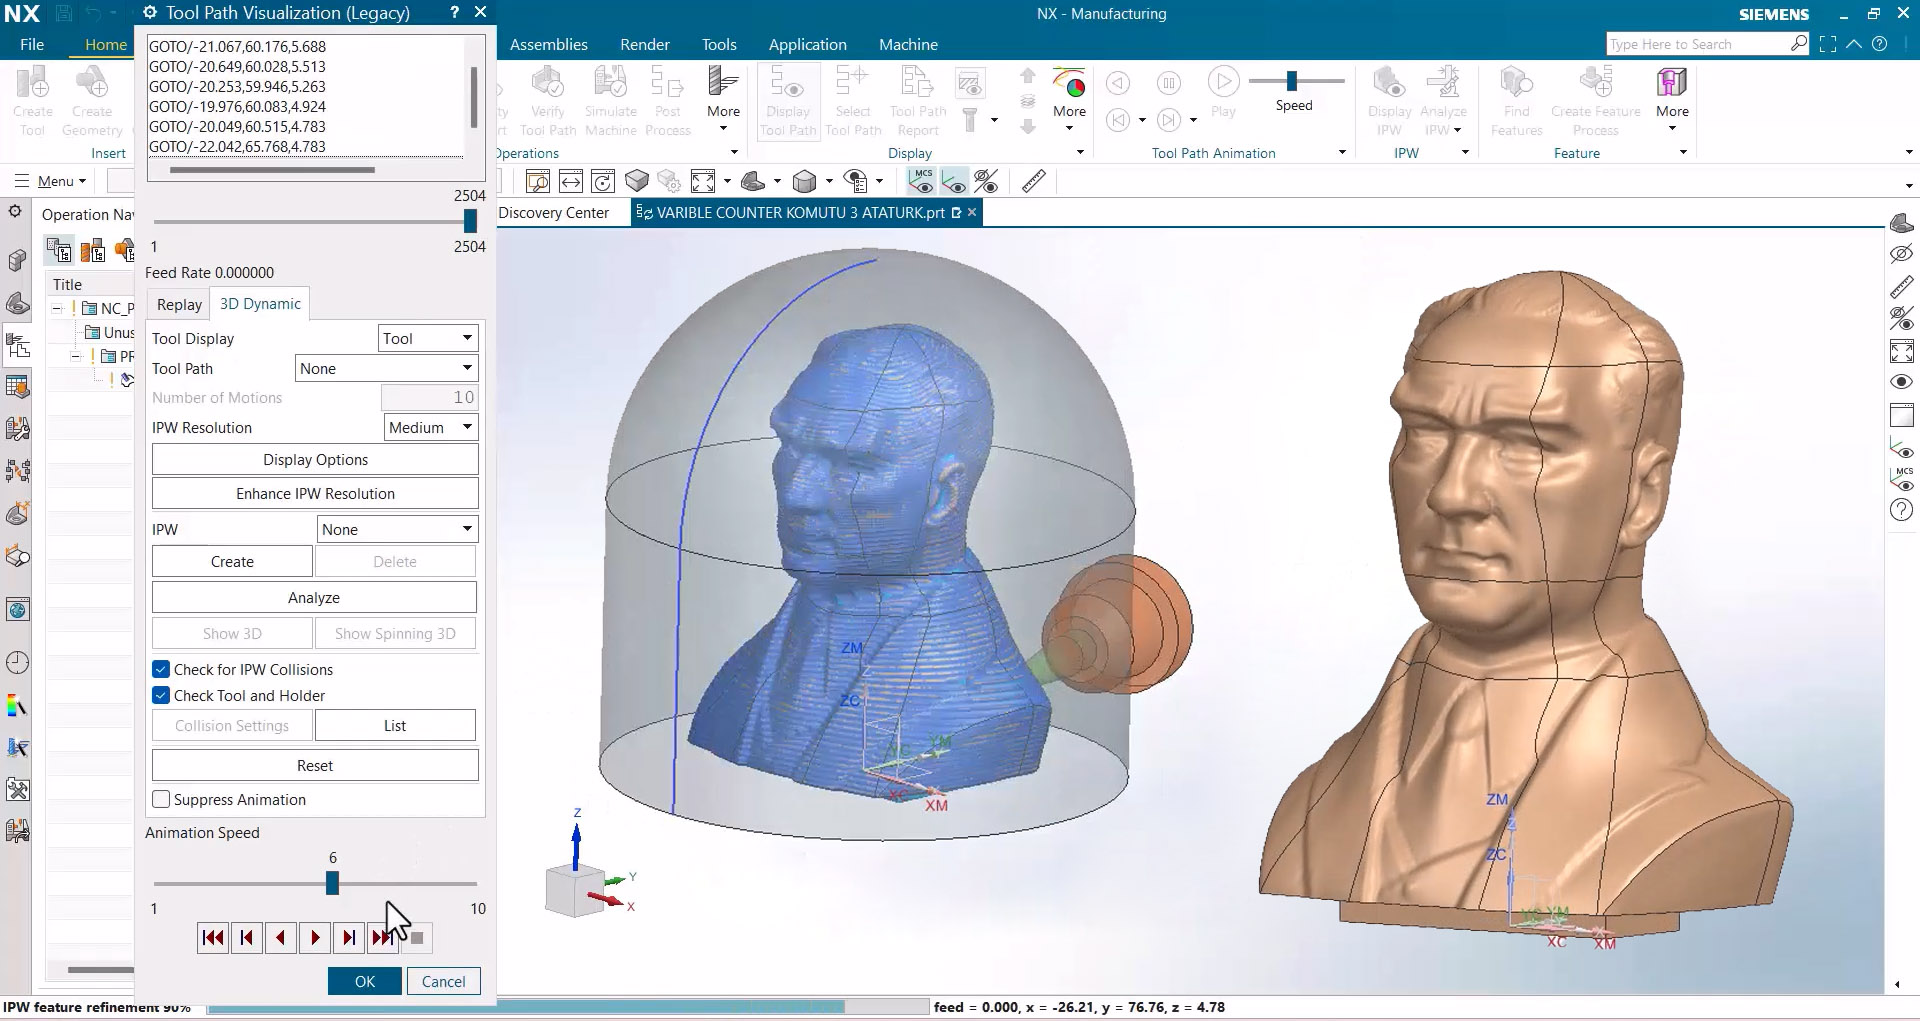Image resolution: width=1920 pixels, height=1021 pixels.
Task: Activate the Display IPW icon
Action: click(1388, 95)
